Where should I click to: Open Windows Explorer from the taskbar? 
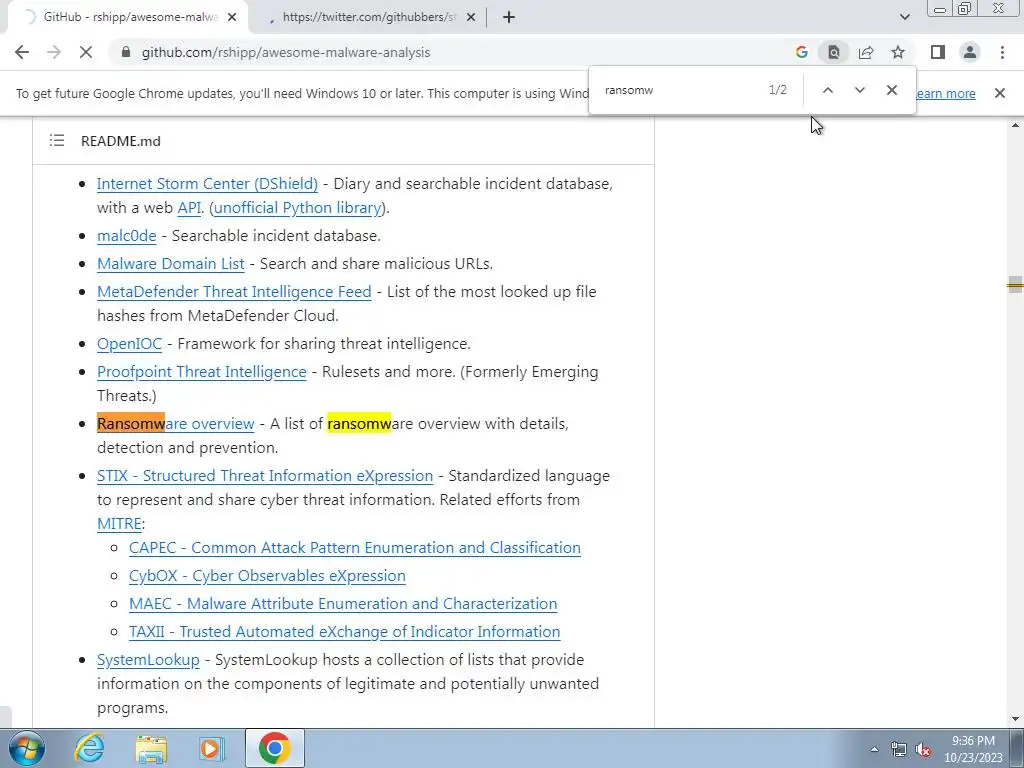point(151,748)
